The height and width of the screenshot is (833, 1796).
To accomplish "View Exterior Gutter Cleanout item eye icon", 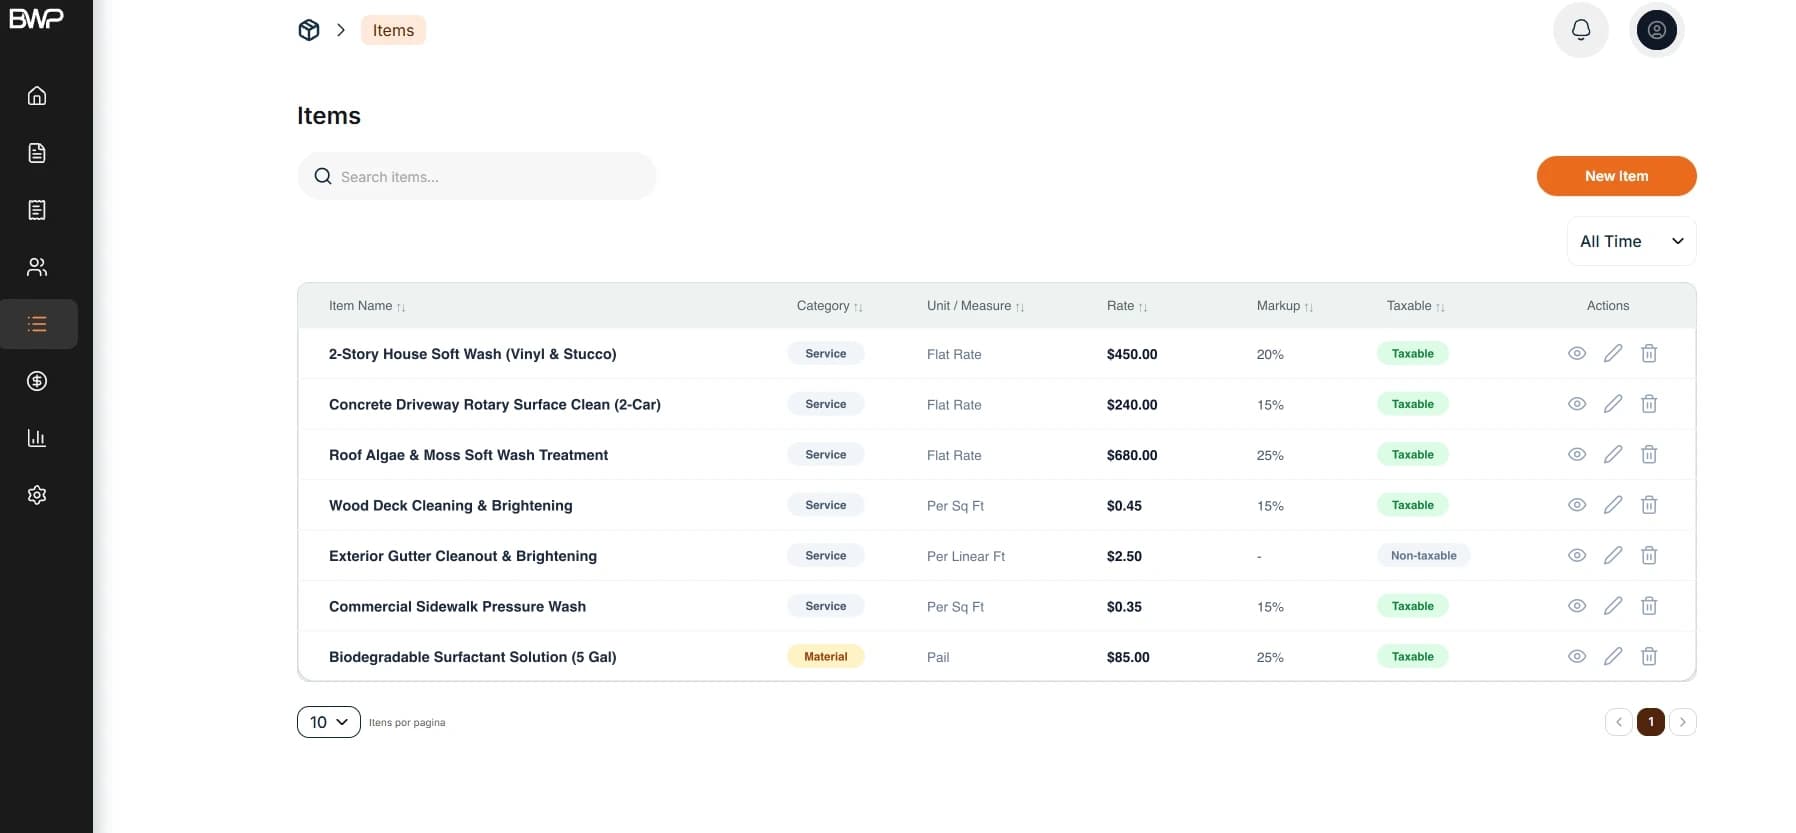I will [1577, 555].
